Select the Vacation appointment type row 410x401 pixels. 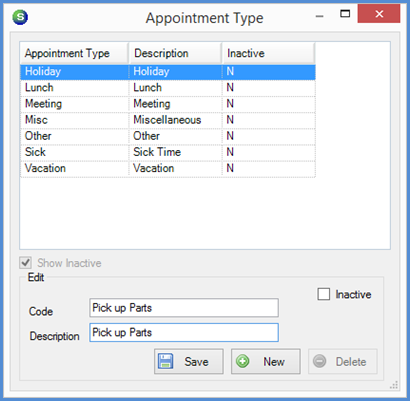pyautogui.click(x=168, y=168)
